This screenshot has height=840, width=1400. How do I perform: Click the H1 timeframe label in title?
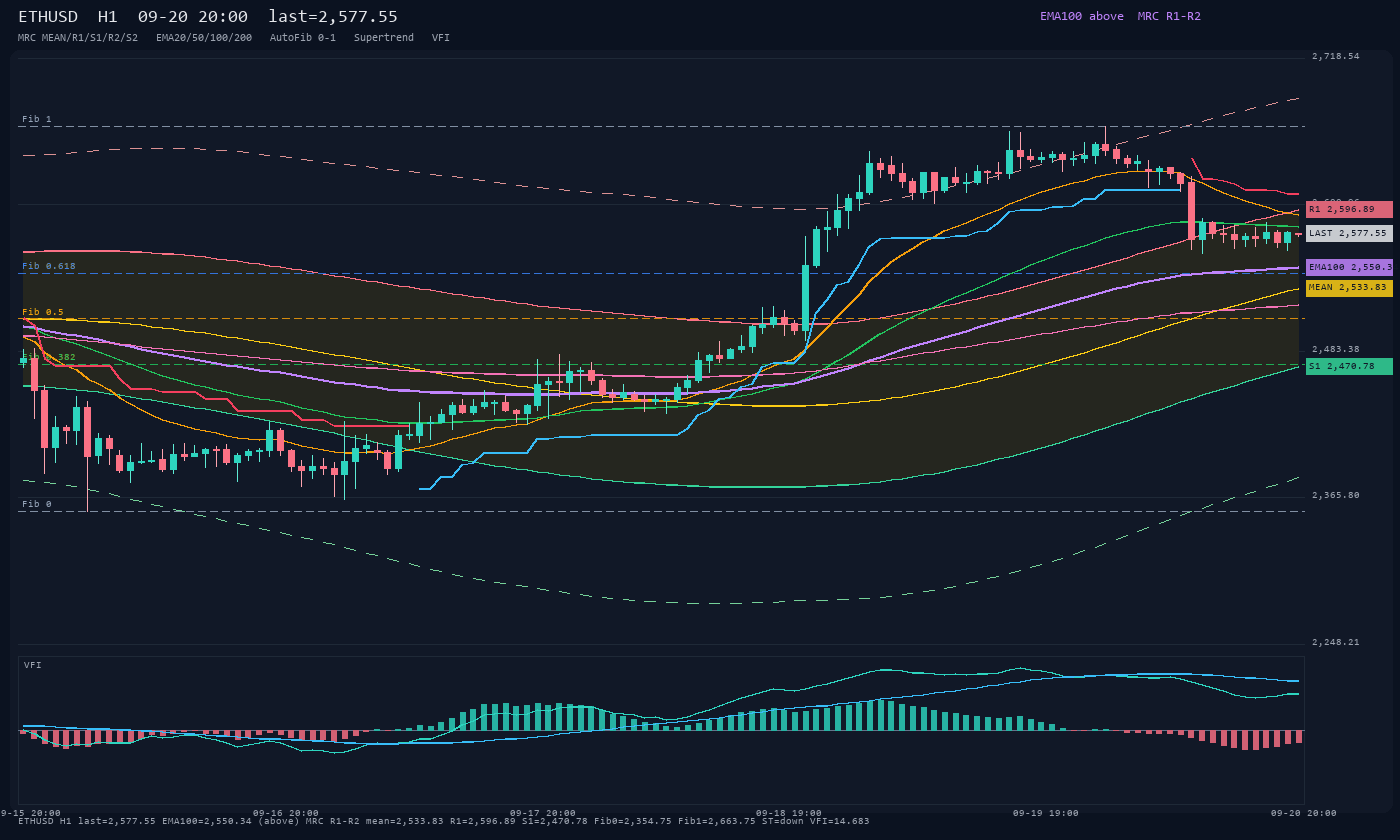[x=108, y=17]
